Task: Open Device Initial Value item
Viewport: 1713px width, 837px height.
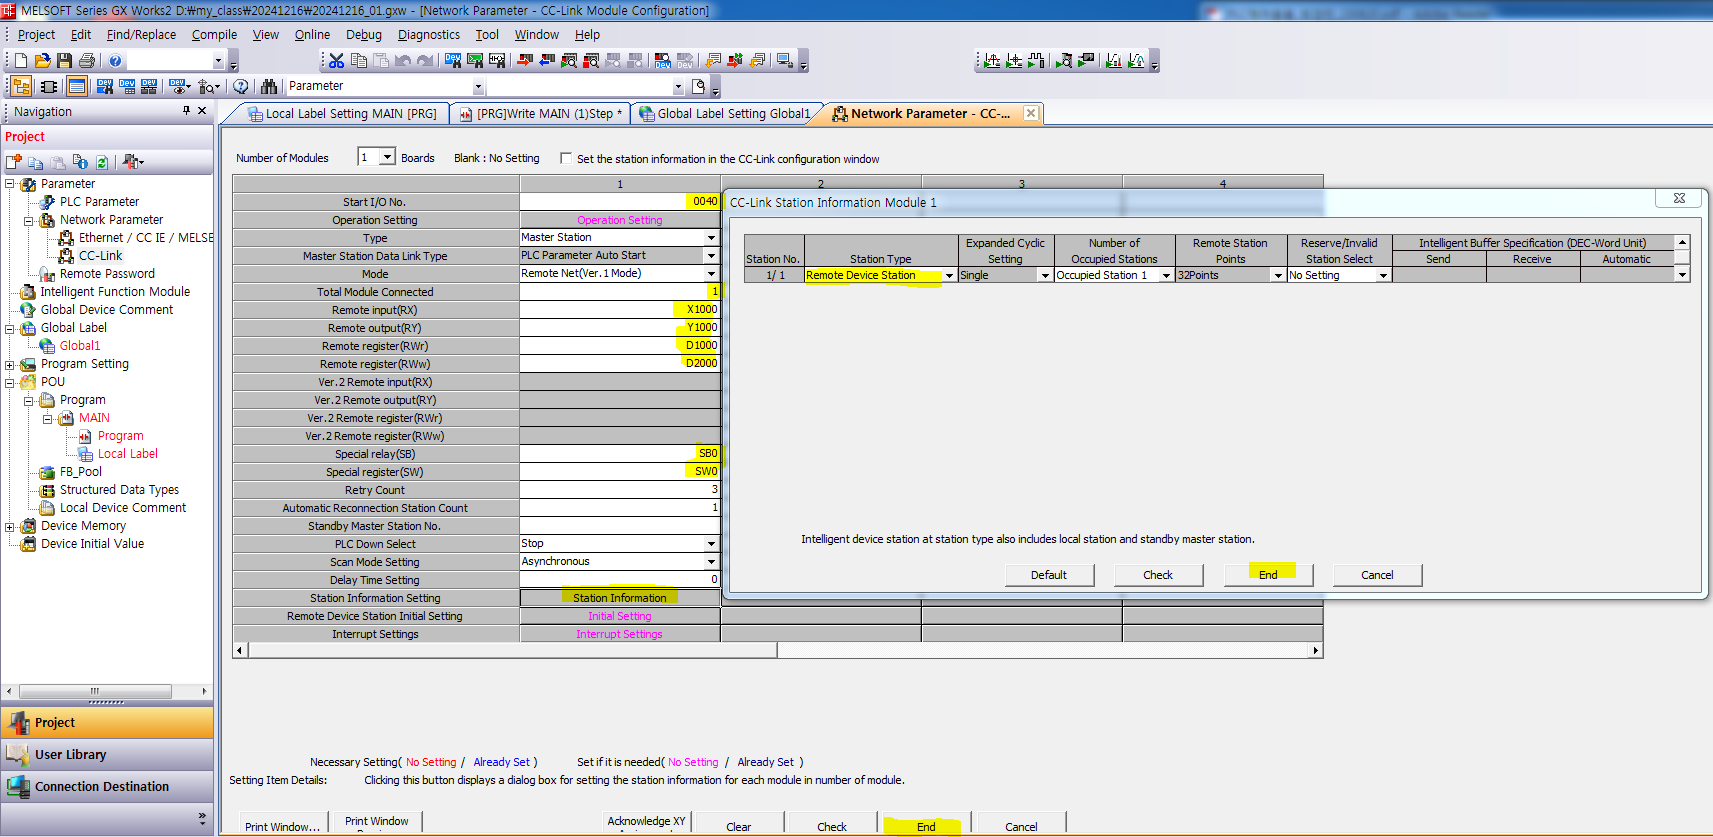Action: coord(92,544)
